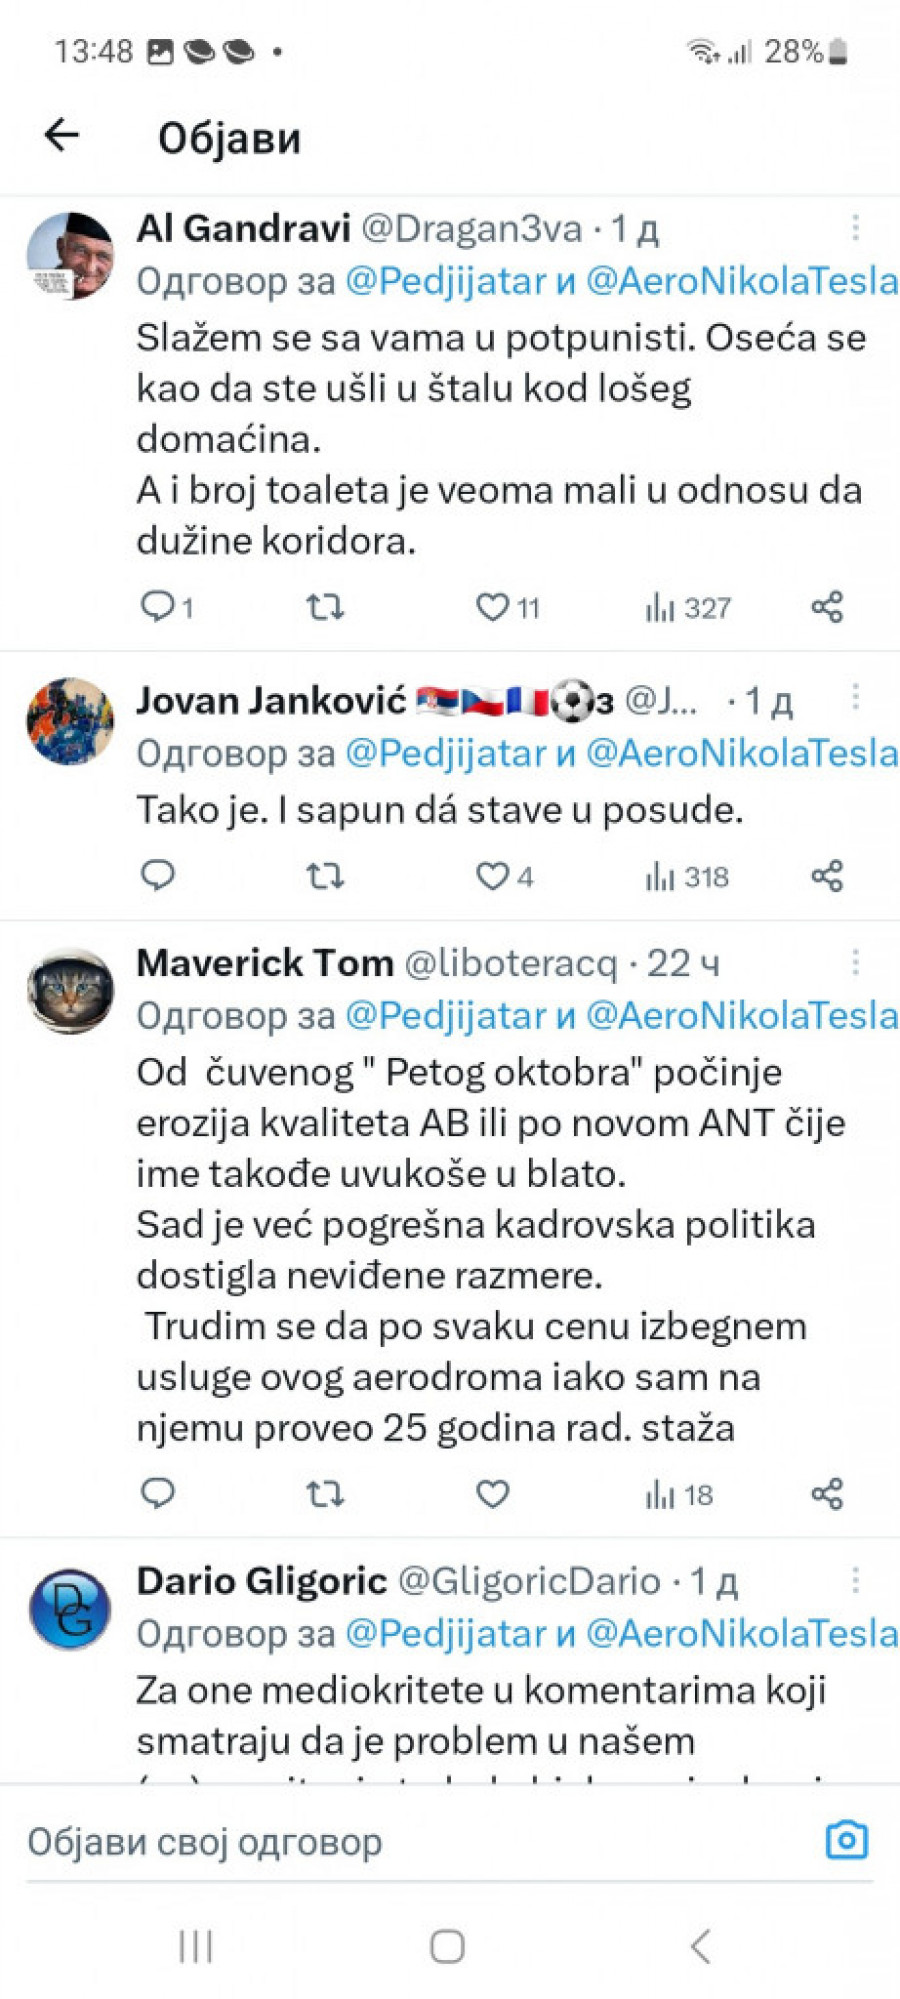The height and width of the screenshot is (1999, 900).
Task: Open @AeroNikolaTesla link in Maverick Tom's reply
Action: (741, 1016)
